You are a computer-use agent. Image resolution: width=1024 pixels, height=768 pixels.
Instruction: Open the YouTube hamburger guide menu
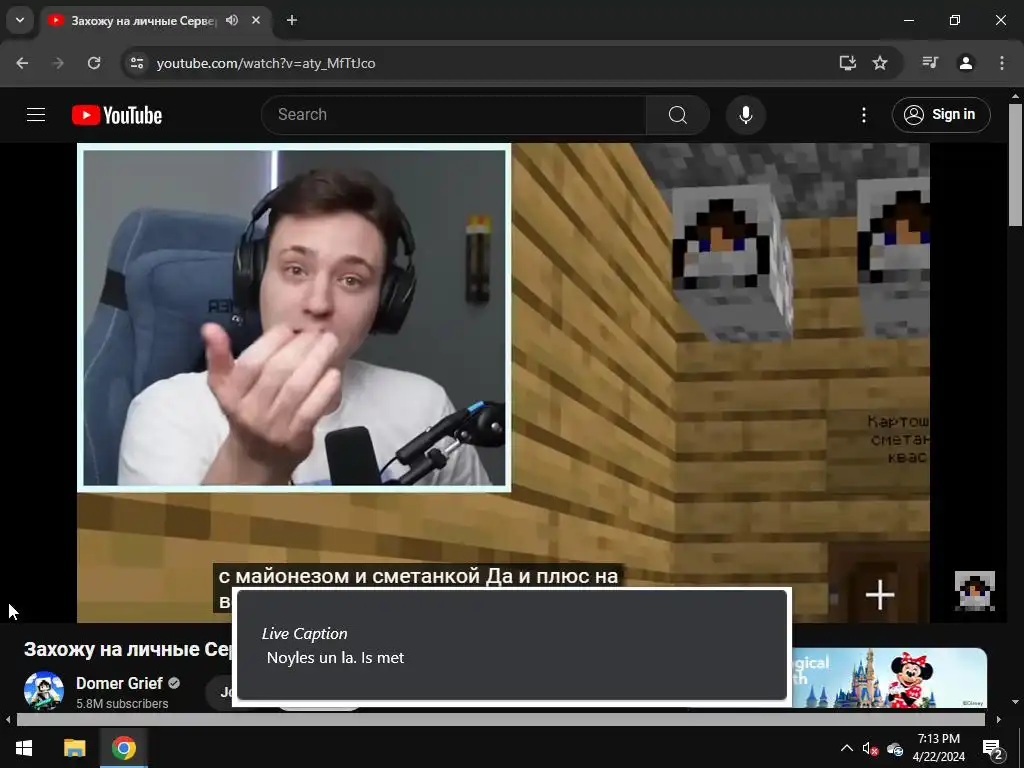36,115
